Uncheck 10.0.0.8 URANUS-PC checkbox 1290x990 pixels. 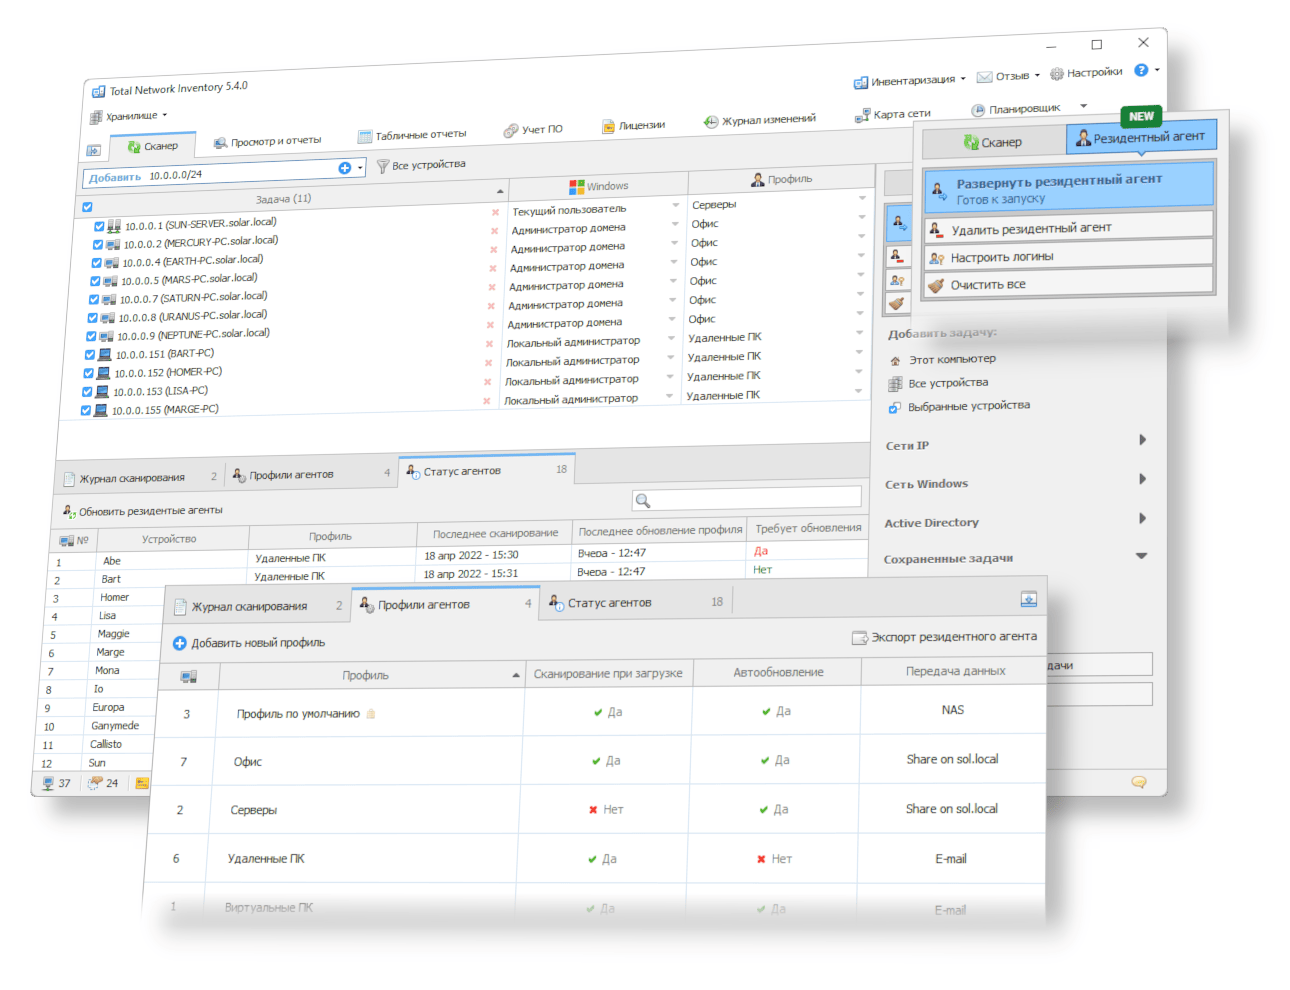click(x=93, y=318)
